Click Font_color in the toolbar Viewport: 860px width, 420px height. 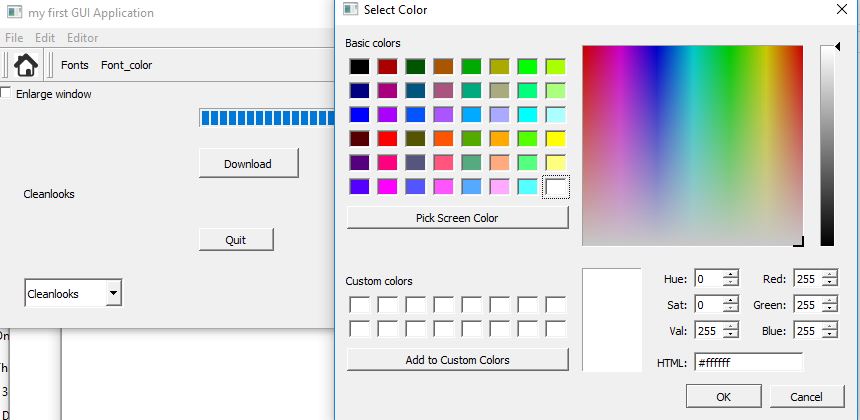(x=126, y=65)
